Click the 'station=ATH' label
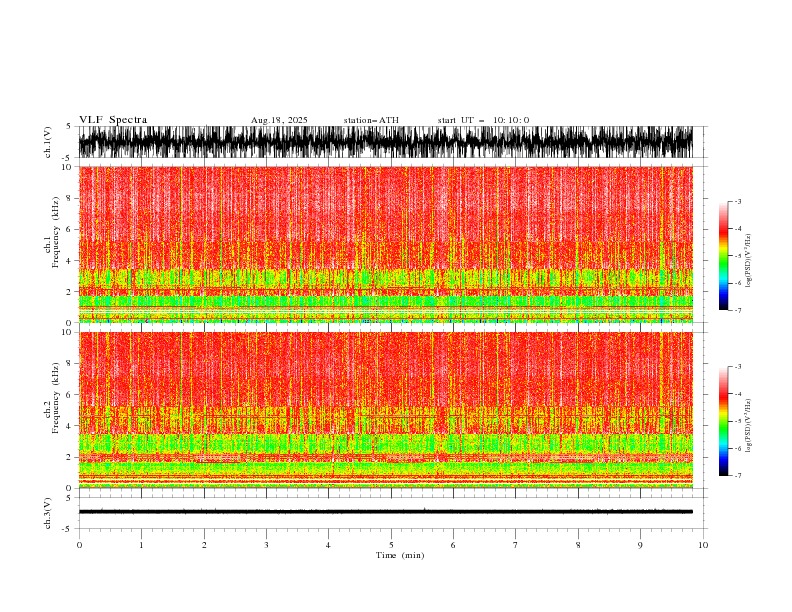The image size is (792, 612). pos(371,120)
